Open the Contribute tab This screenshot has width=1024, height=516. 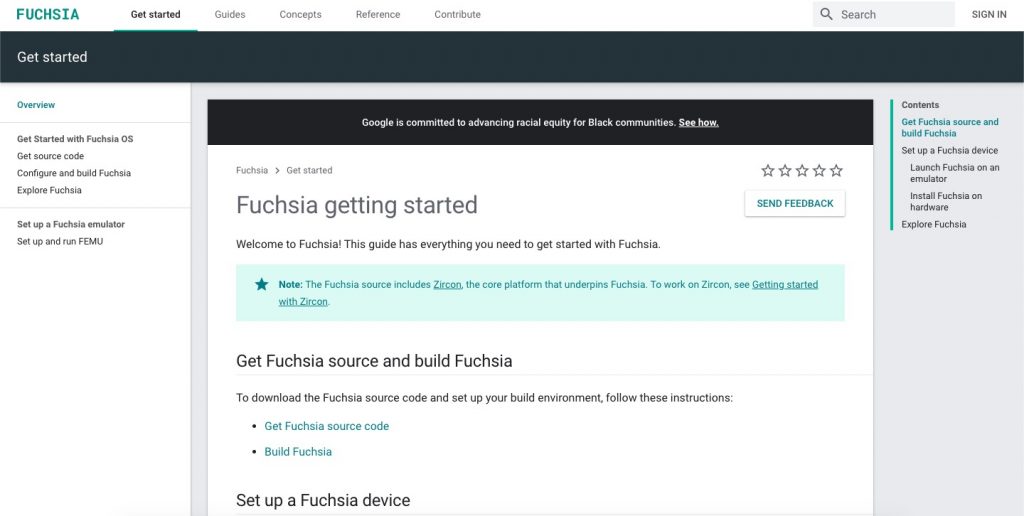[457, 14]
